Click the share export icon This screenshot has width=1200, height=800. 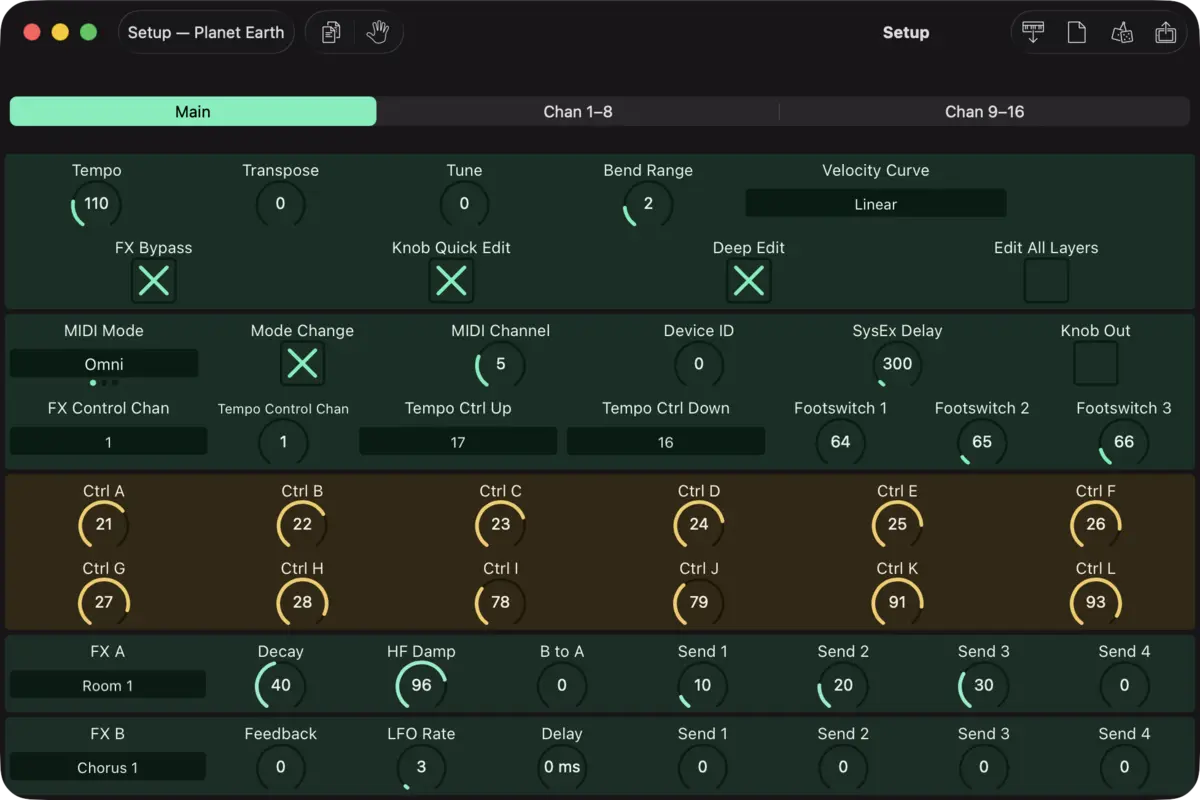point(1165,32)
